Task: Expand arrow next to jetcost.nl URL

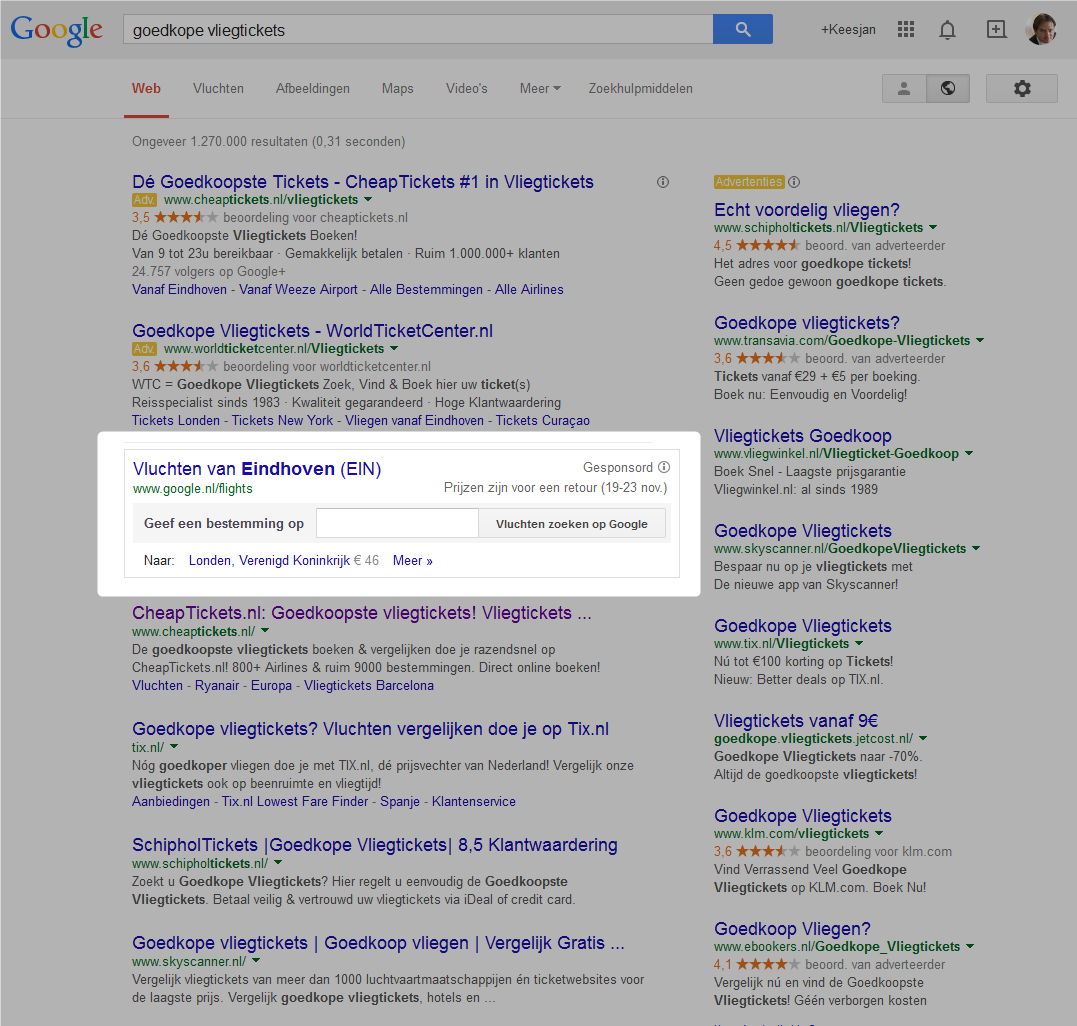Action: [923, 738]
